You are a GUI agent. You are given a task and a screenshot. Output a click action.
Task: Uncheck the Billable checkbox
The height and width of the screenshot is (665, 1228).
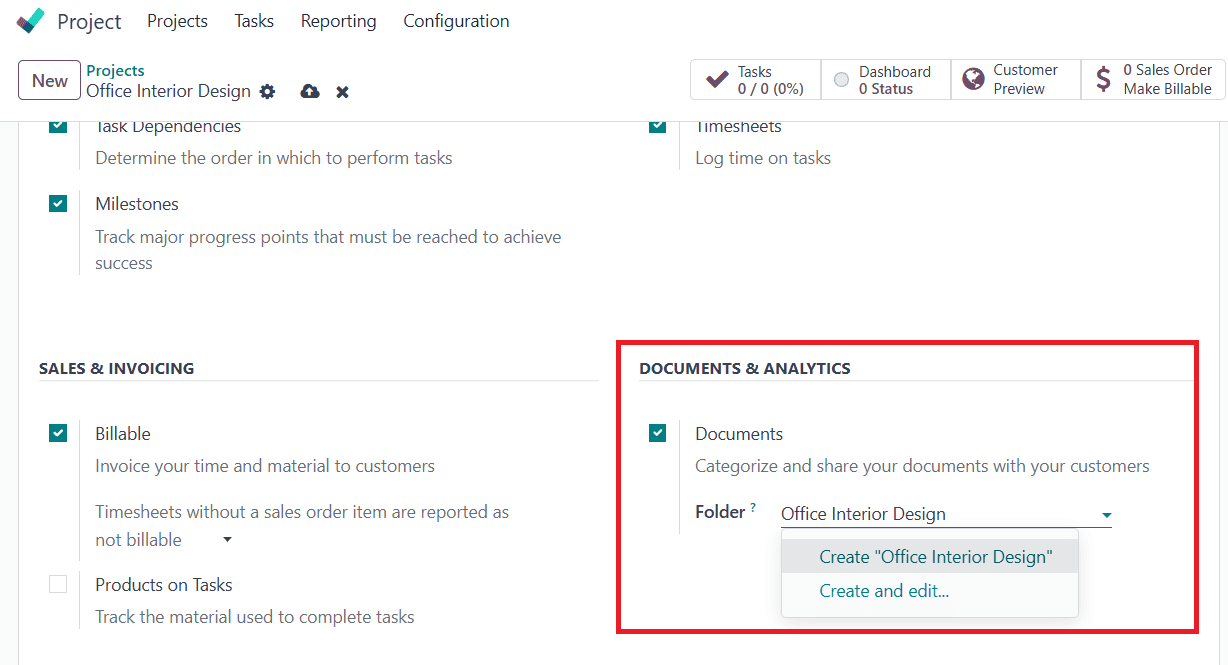(x=58, y=433)
